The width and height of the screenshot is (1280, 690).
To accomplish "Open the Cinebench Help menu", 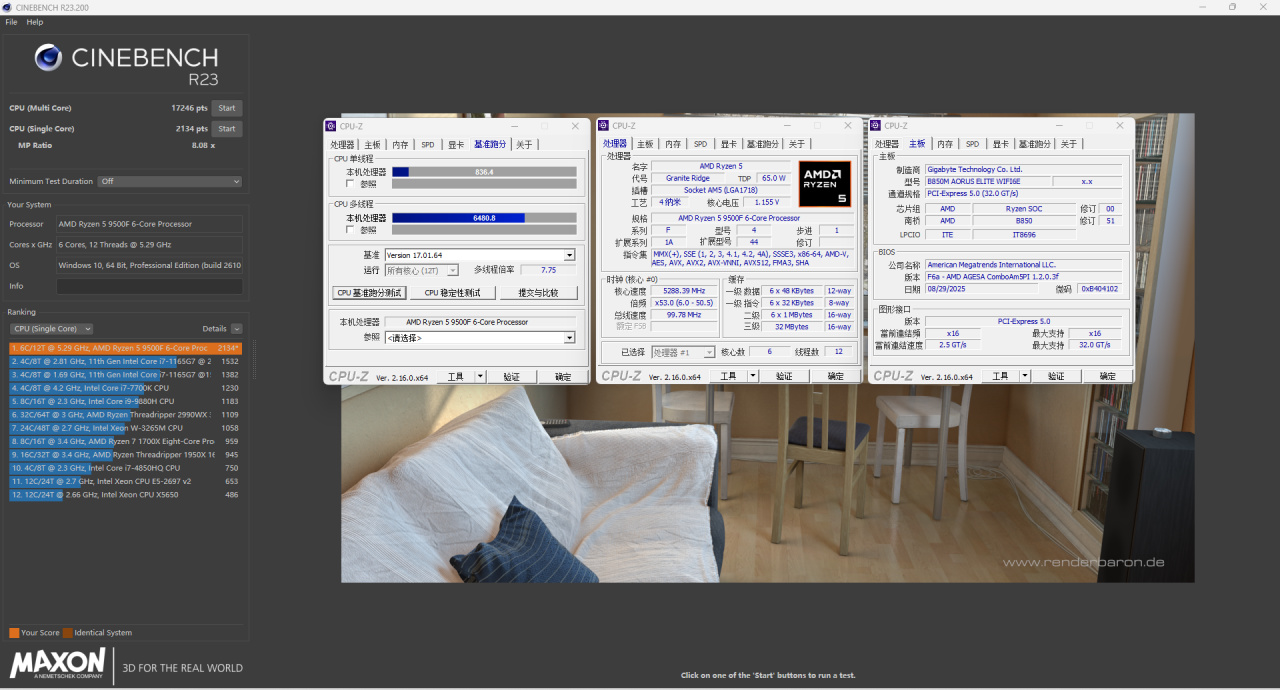I will tap(35, 22).
